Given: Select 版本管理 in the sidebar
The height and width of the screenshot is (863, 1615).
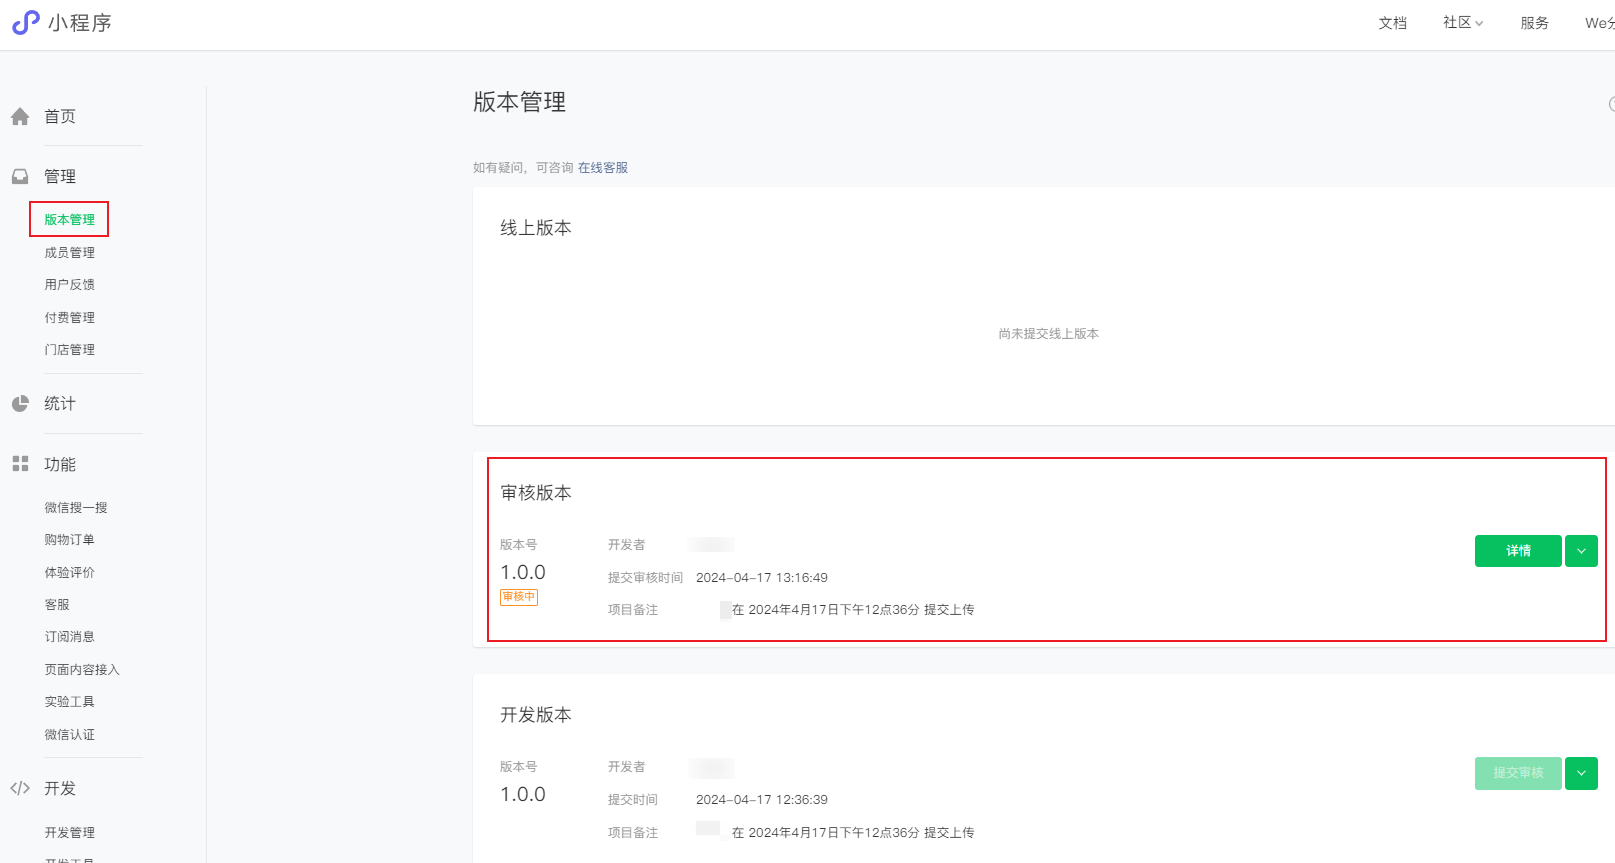Looking at the screenshot, I should coord(69,220).
